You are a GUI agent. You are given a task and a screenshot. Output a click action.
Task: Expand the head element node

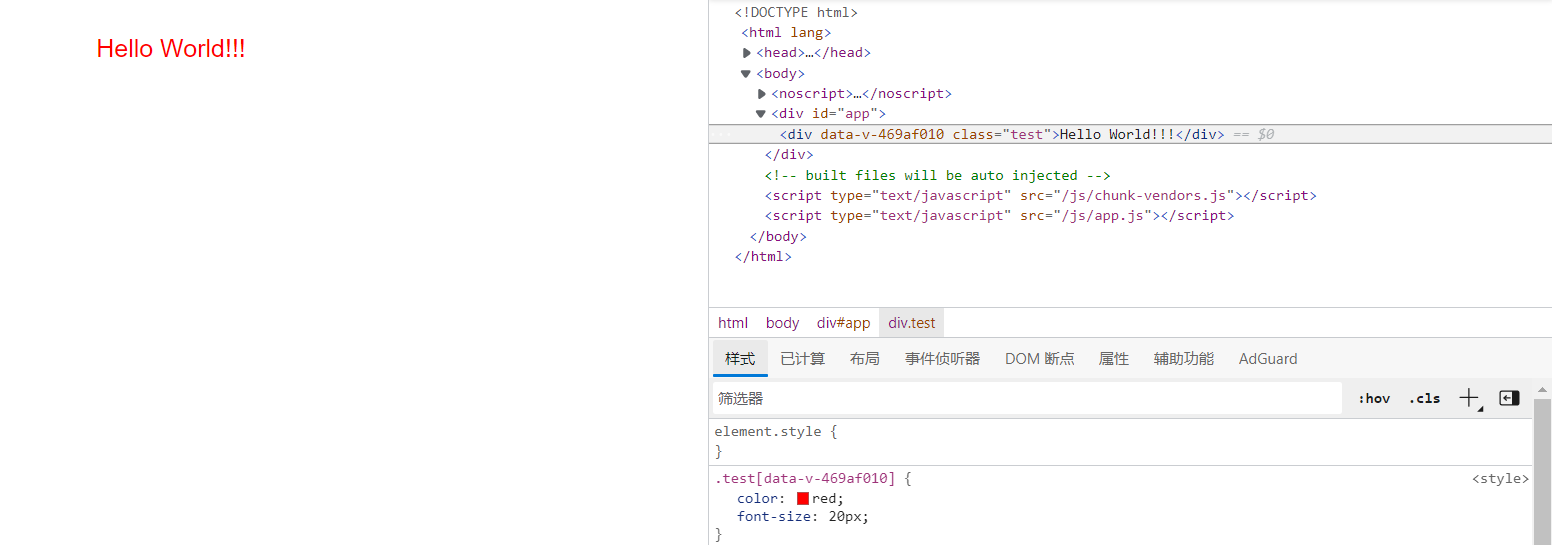point(747,53)
